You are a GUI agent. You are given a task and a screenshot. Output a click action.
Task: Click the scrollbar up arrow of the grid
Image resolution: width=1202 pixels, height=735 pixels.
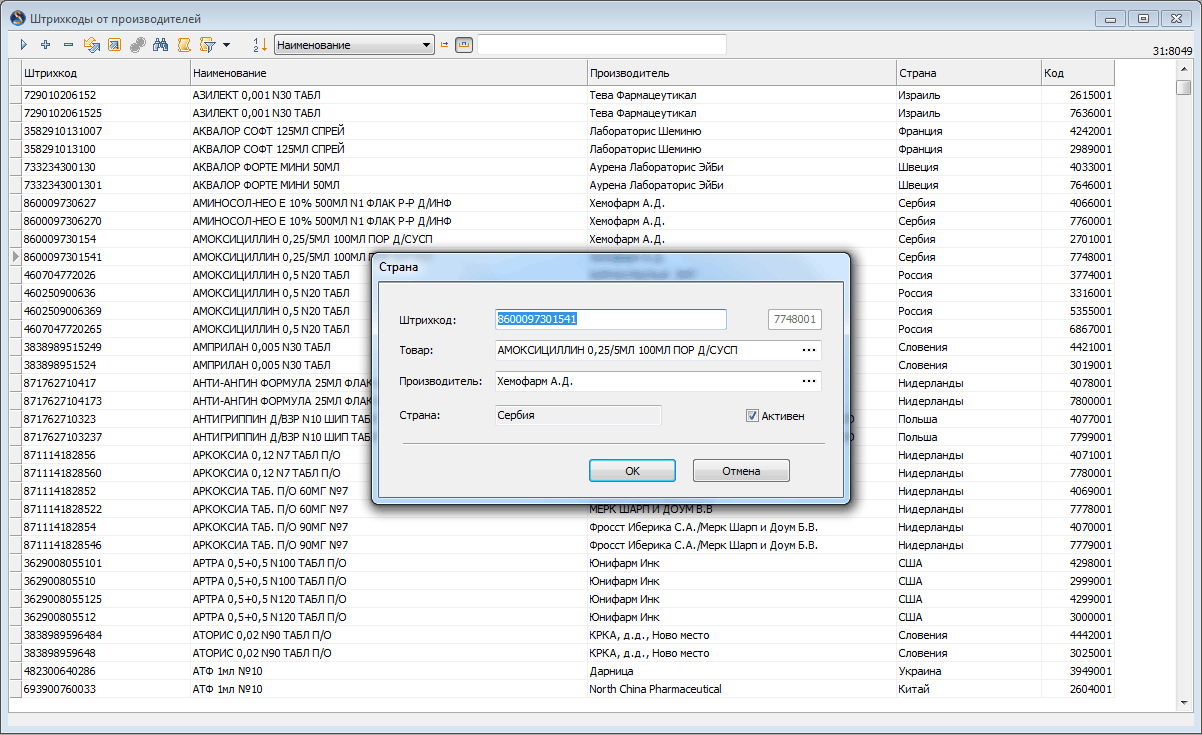[1184, 69]
